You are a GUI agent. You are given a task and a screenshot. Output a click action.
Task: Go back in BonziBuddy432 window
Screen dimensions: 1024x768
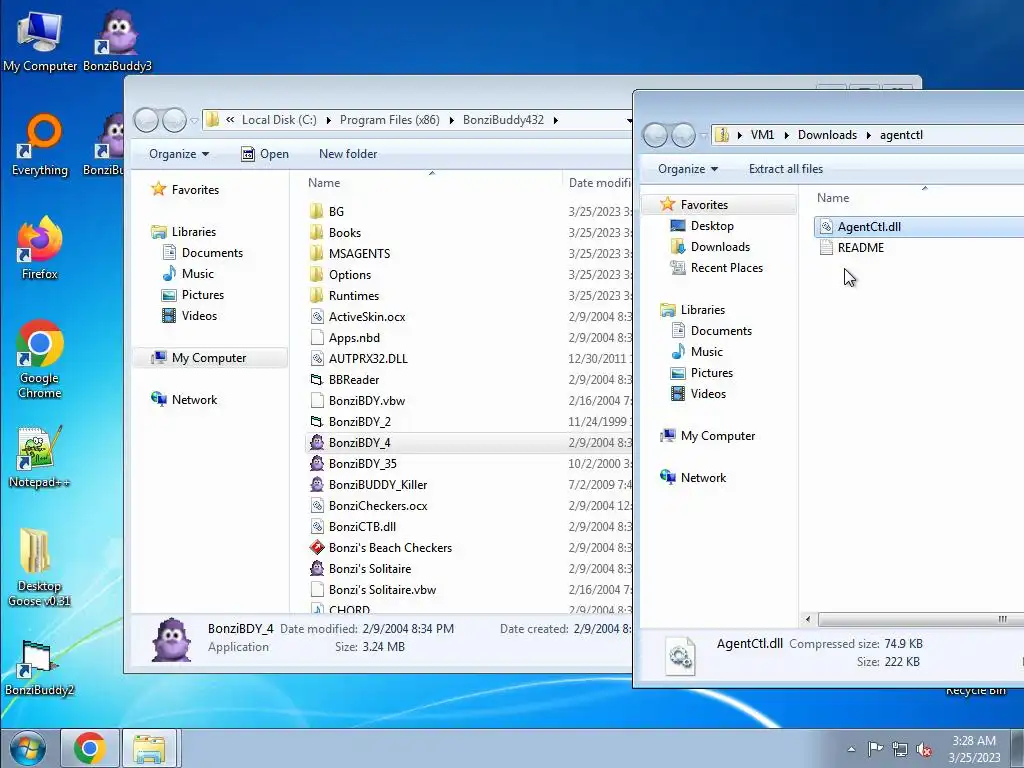[x=147, y=120]
